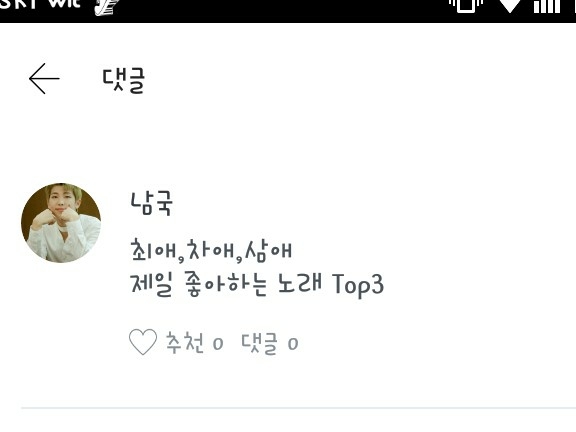Open the 남국 username profile
Screen dimensions: 576x432
151,204
